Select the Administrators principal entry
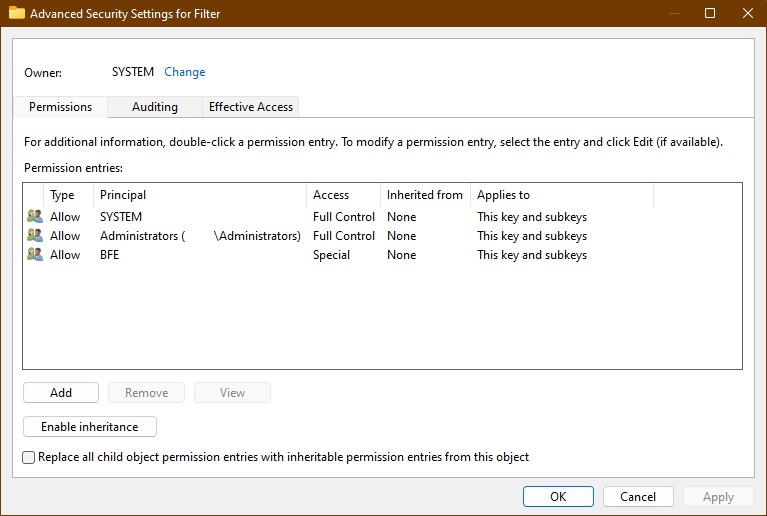 click(x=200, y=235)
